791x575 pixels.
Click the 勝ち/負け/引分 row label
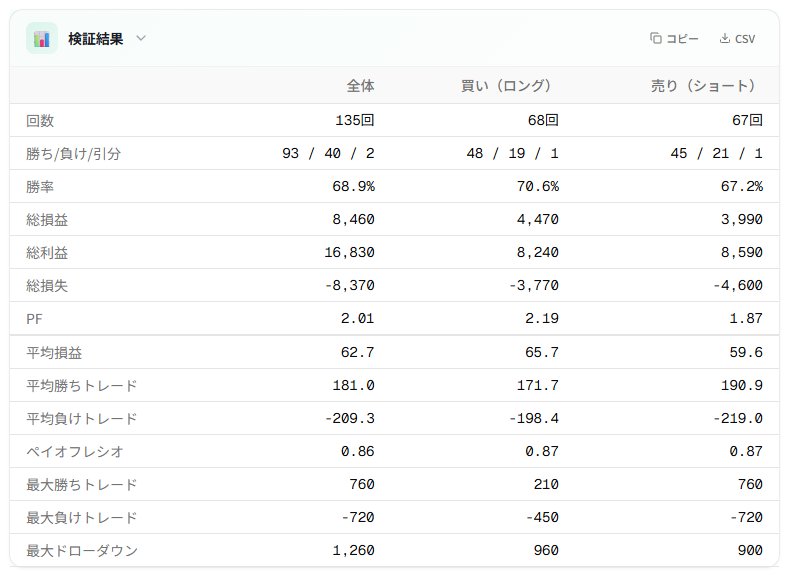click(74, 153)
